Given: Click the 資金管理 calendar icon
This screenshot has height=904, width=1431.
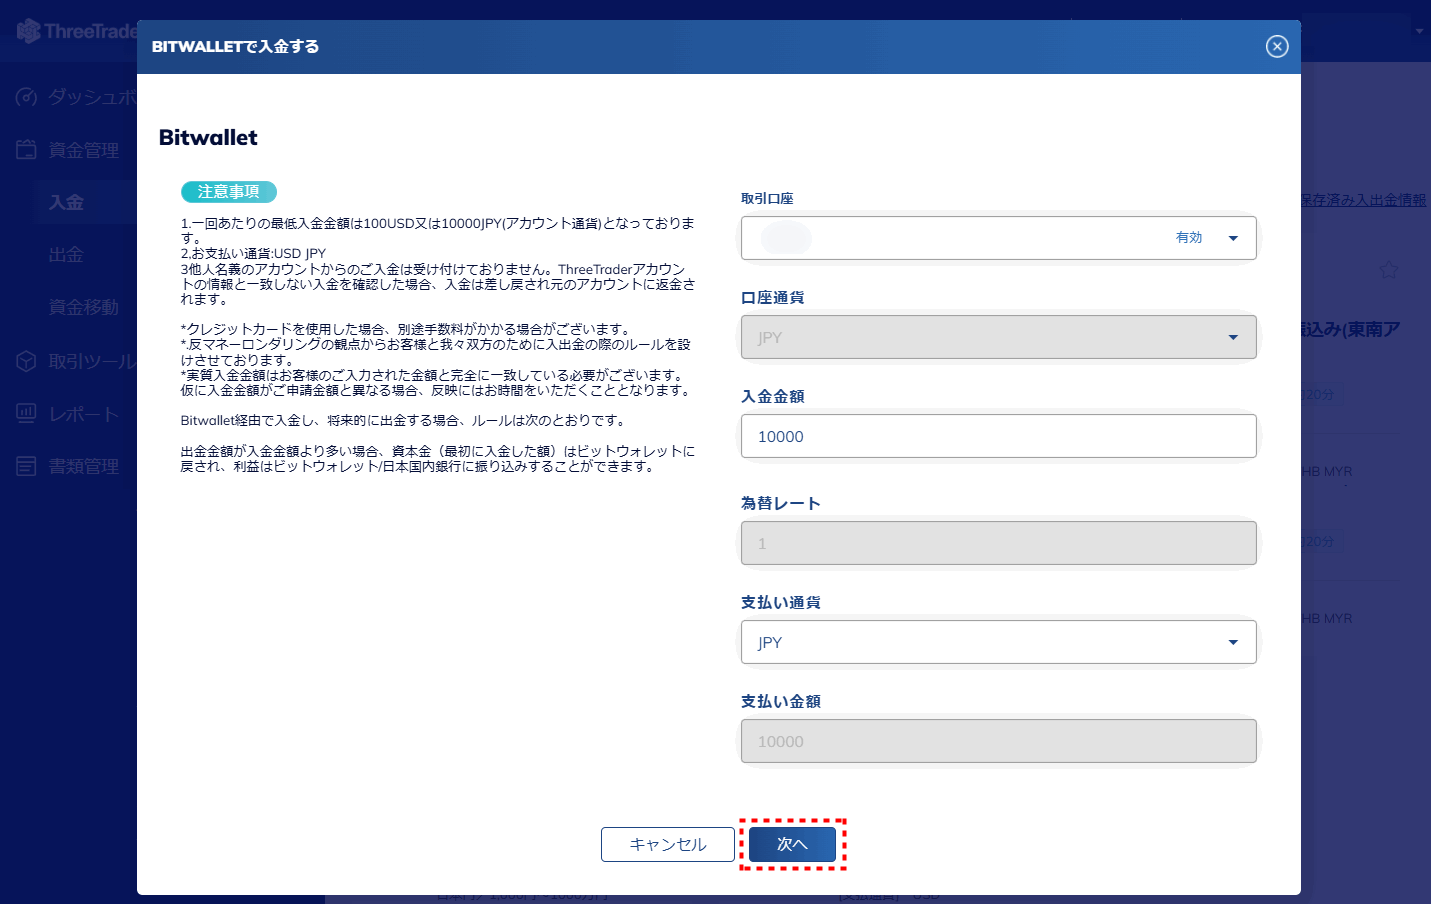Looking at the screenshot, I should (x=27, y=150).
